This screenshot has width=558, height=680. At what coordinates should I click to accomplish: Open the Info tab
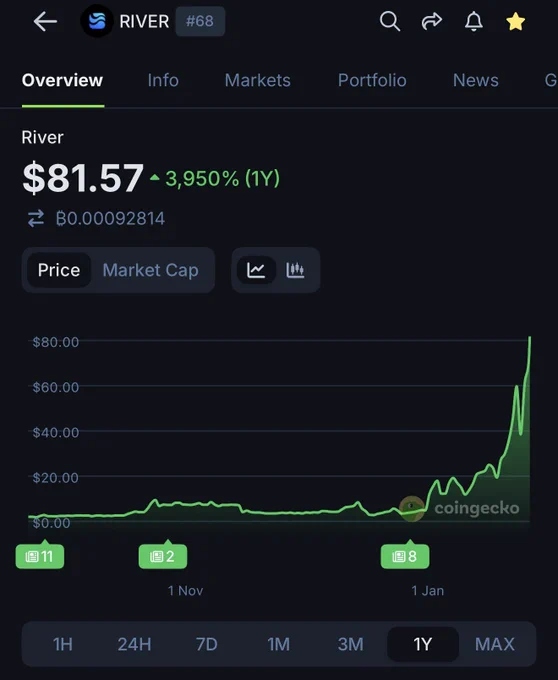point(163,80)
